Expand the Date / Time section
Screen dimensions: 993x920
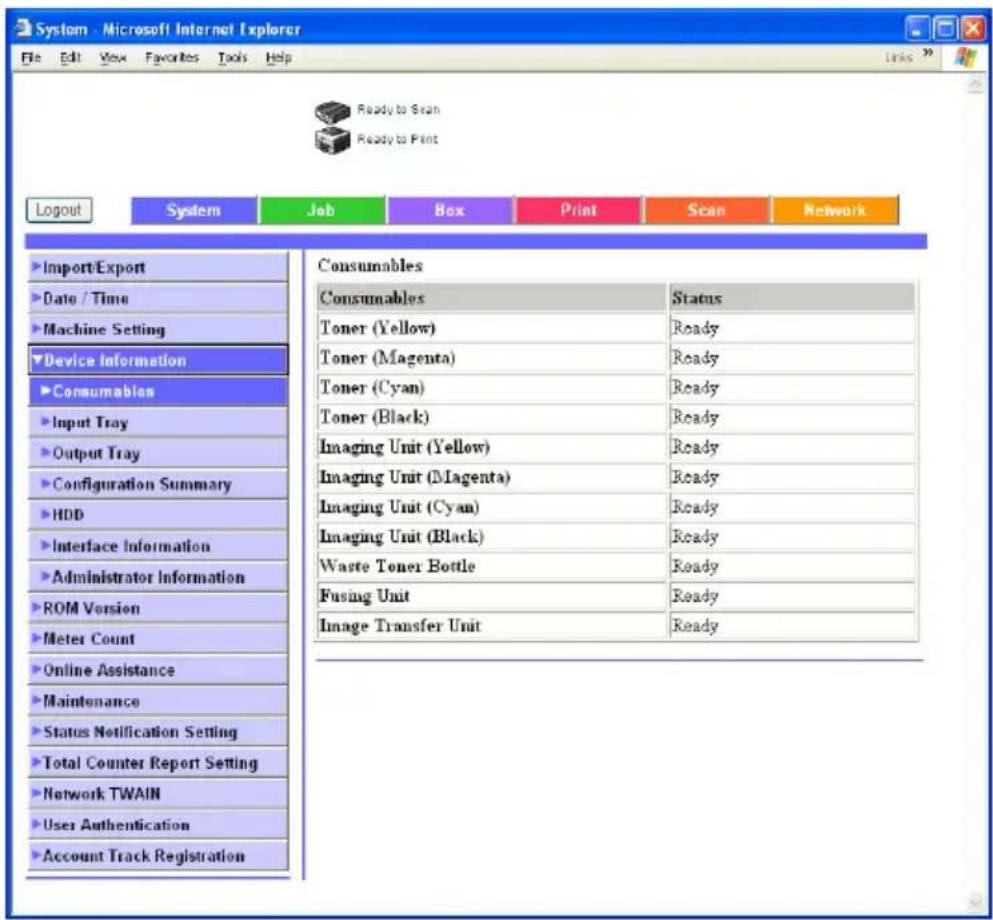point(158,298)
